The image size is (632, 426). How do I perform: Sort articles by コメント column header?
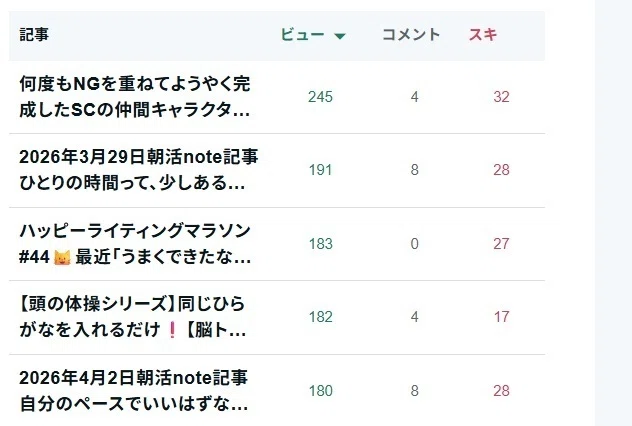point(411,35)
